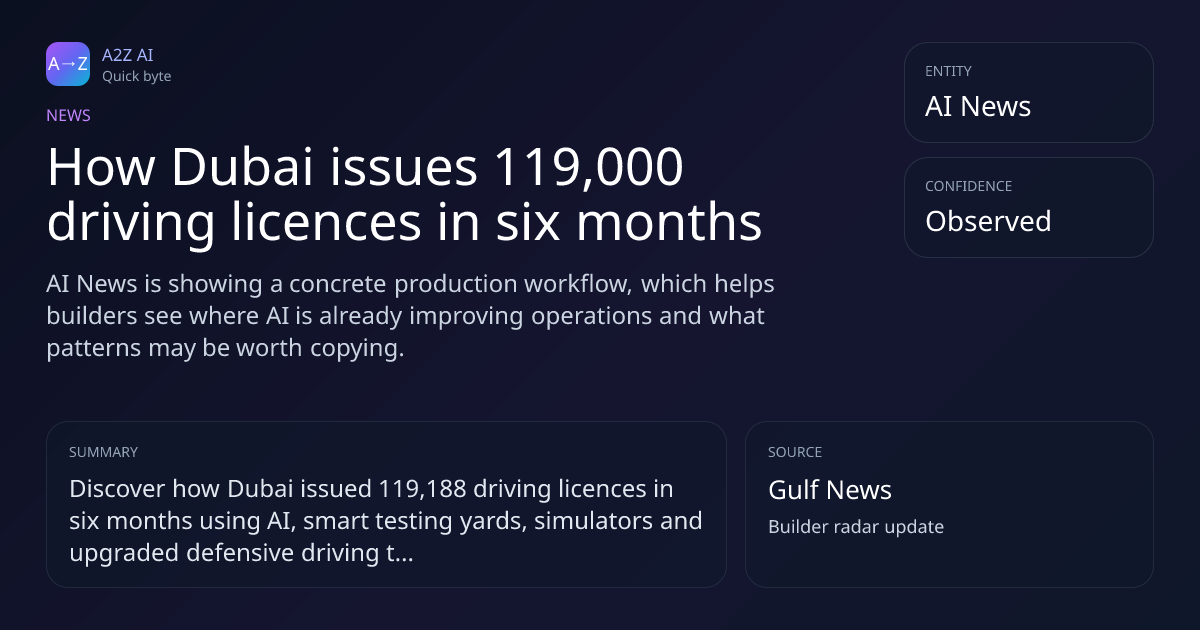Open the Summary card panel
This screenshot has width=1200, height=630.
386,504
